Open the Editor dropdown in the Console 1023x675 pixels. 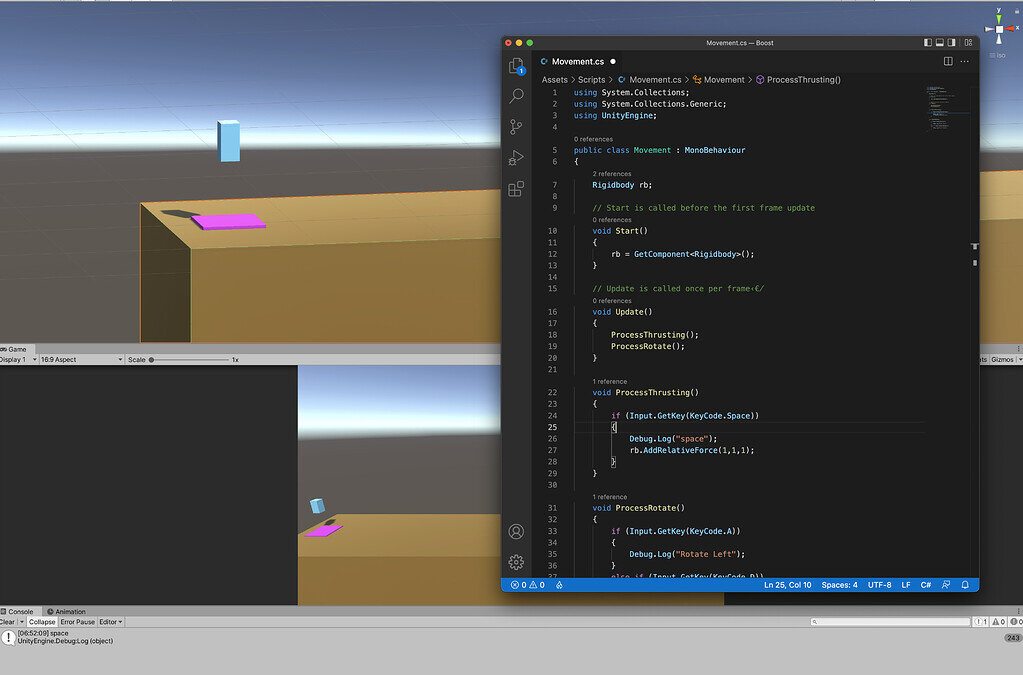111,621
